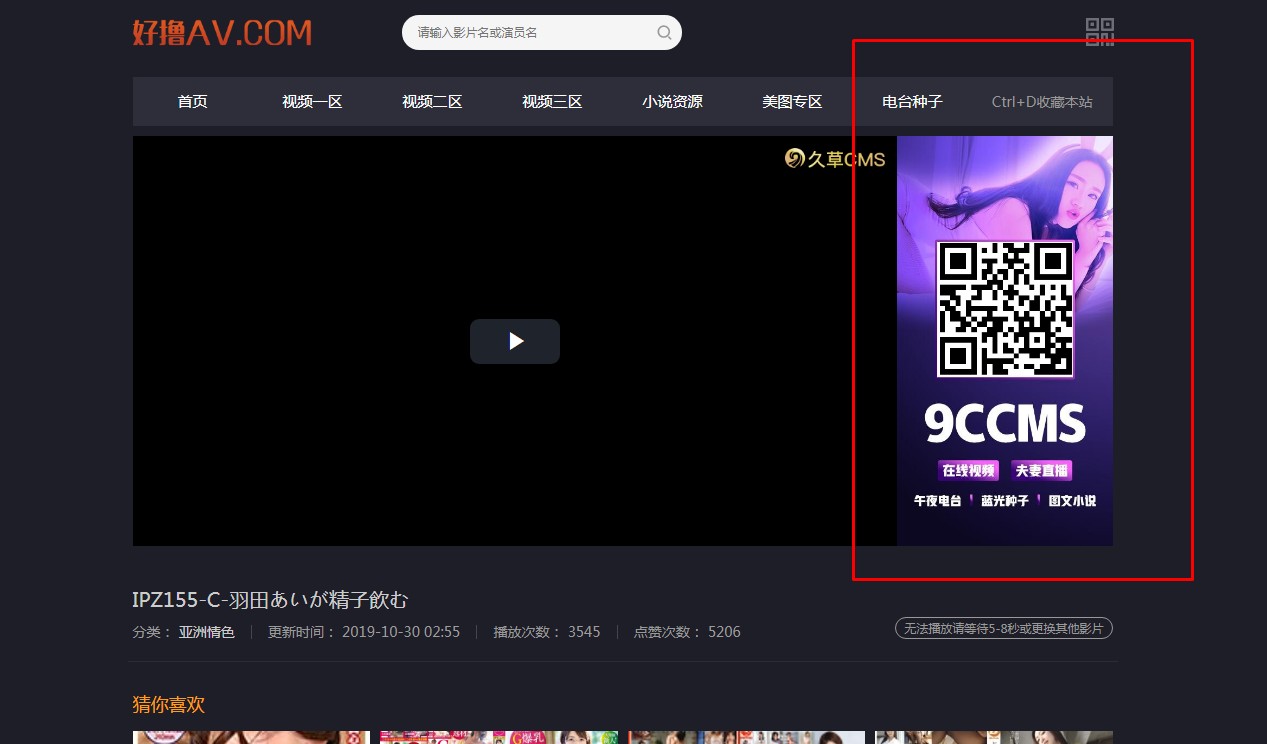Click the 久草CMS watermark on the player

coord(836,158)
